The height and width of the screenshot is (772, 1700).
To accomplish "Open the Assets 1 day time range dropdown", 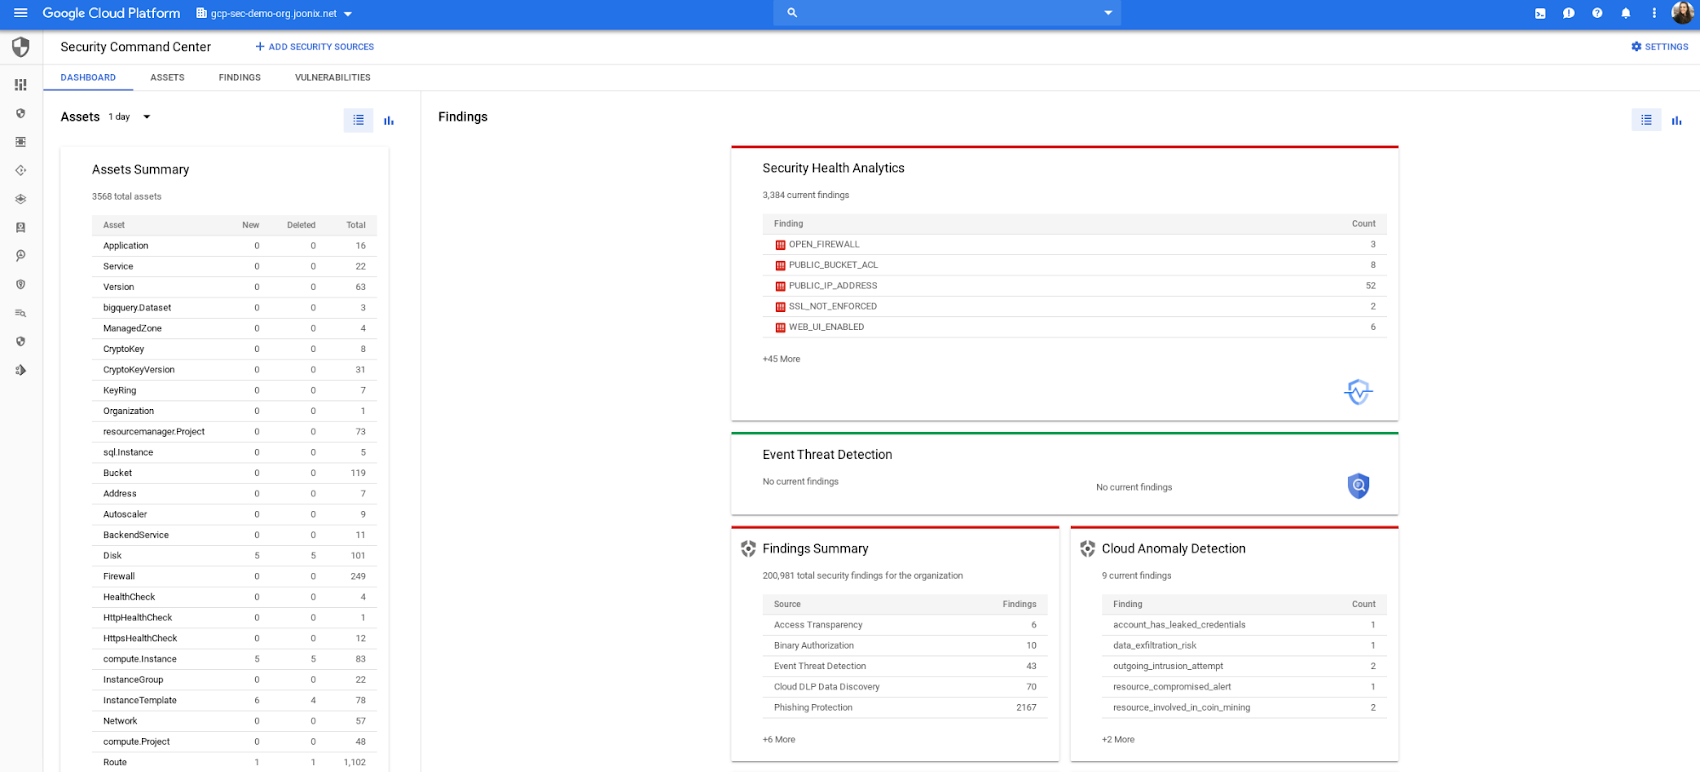I will click(x=130, y=117).
